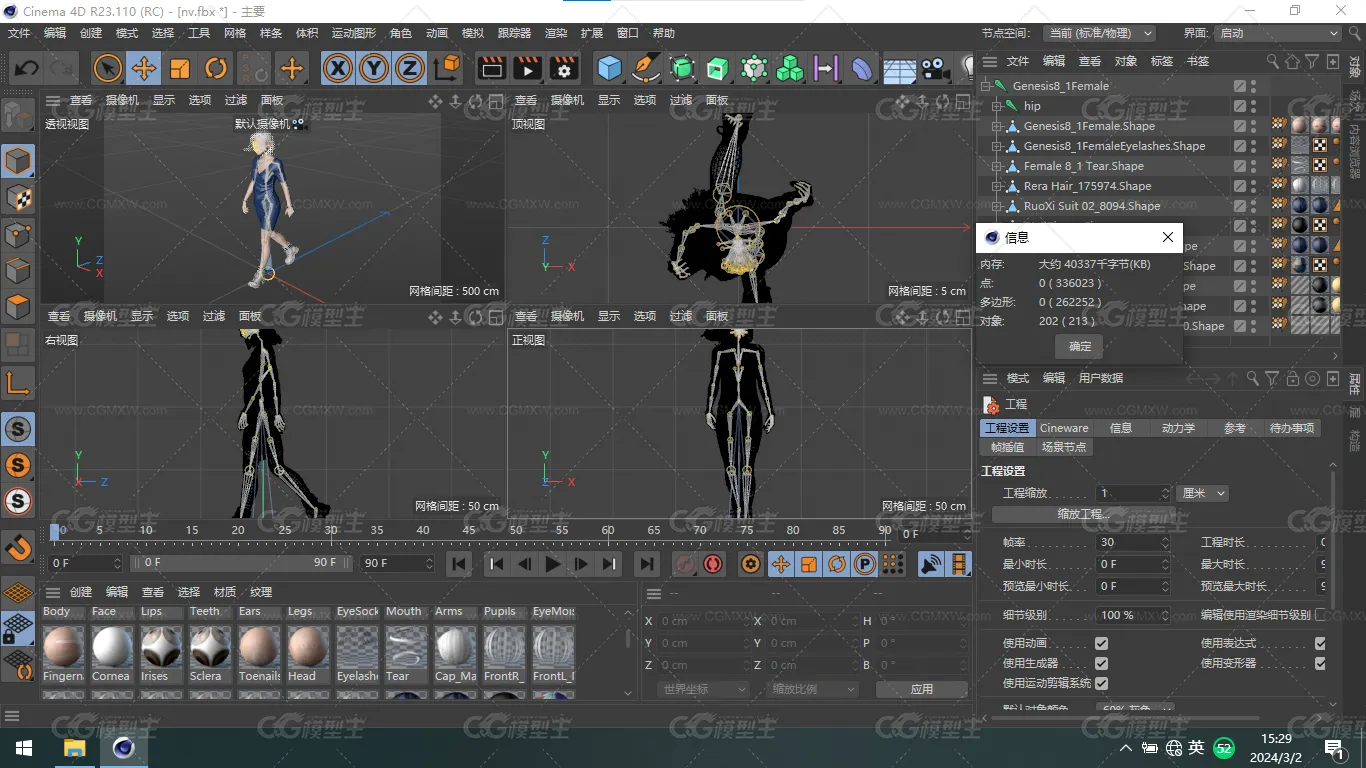Toggle the Z axis lock icon
This screenshot has width=1366, height=768.
click(410, 68)
